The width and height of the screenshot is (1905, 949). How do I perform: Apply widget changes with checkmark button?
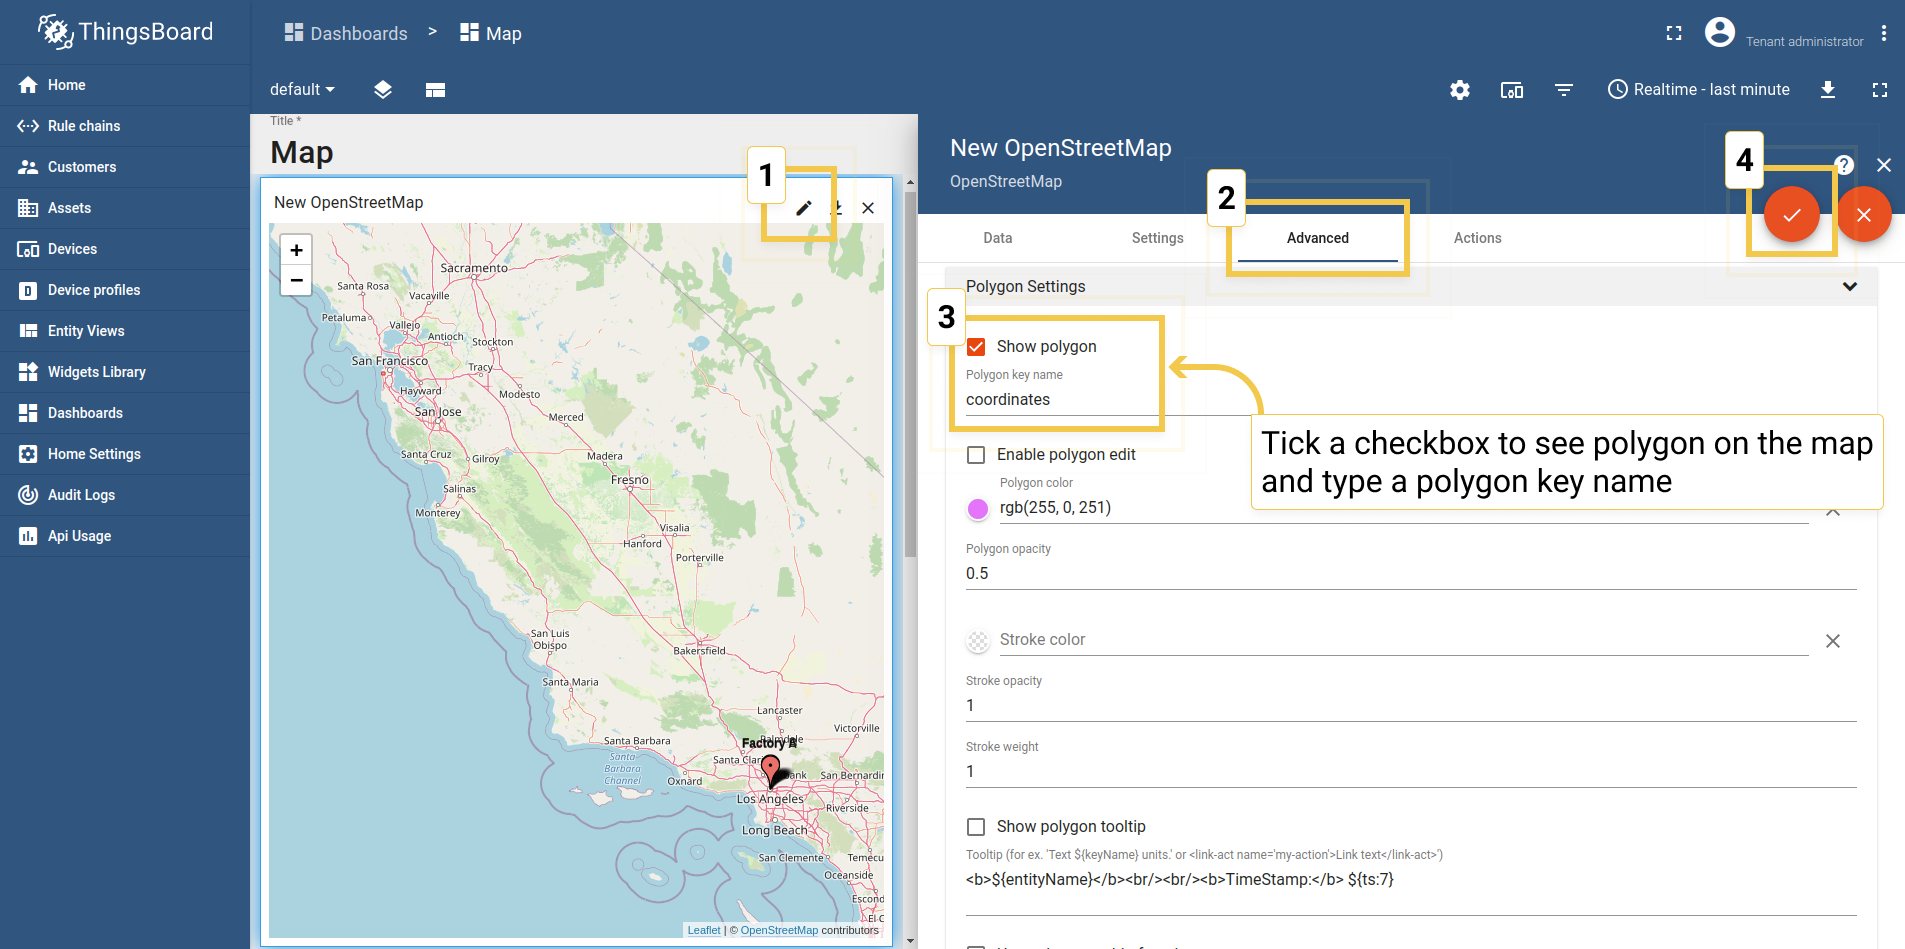[1792, 214]
